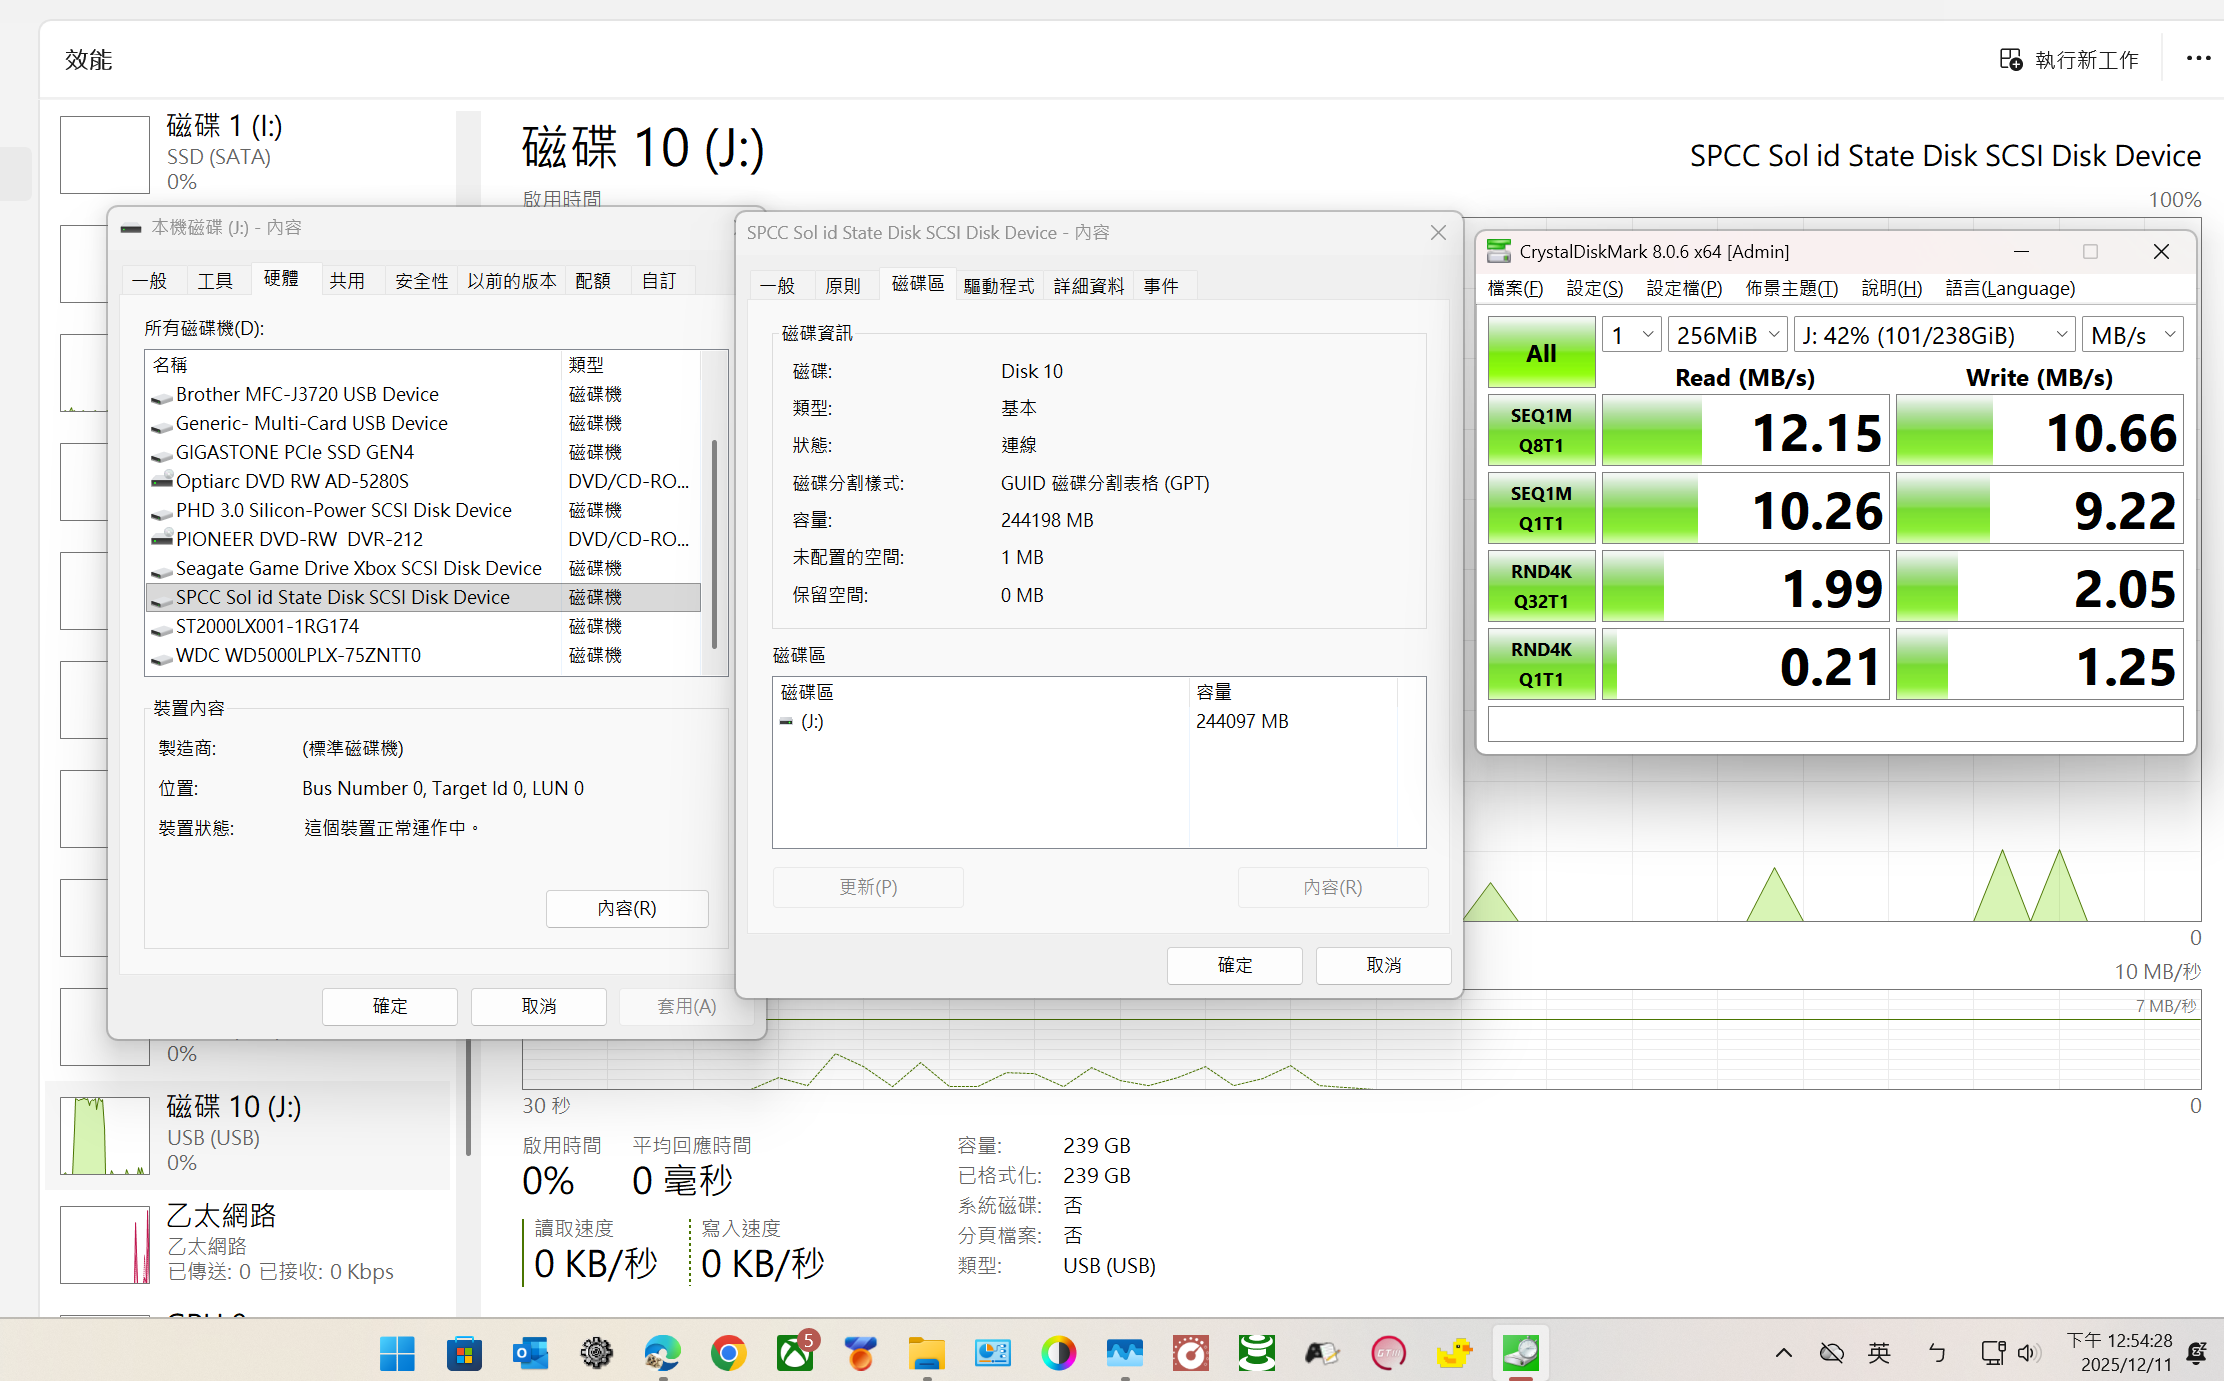Show hidden icons tray chevron
This screenshot has height=1381, width=2224.
1783,1353
